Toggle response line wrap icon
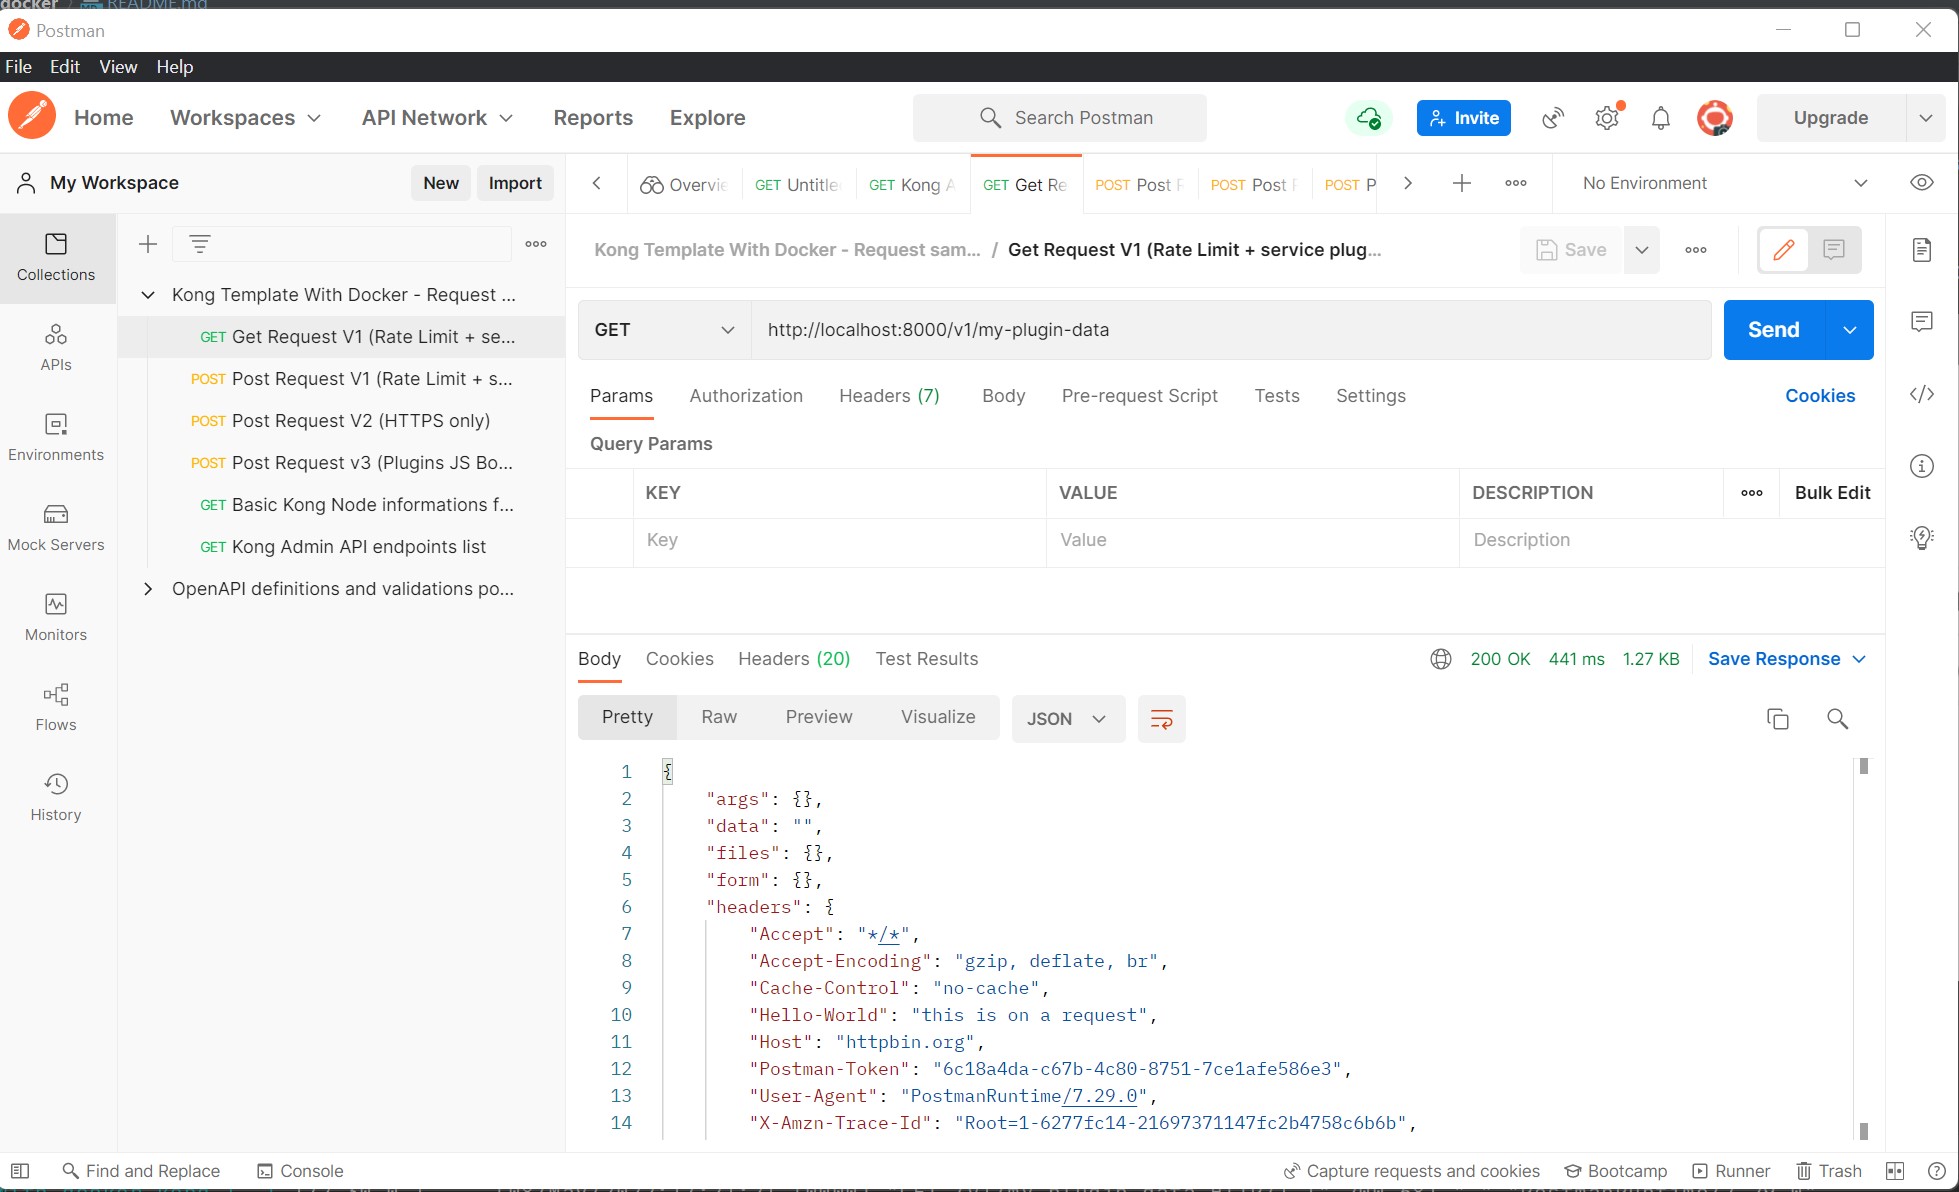Screen dimensions: 1959x1192 (1162, 719)
